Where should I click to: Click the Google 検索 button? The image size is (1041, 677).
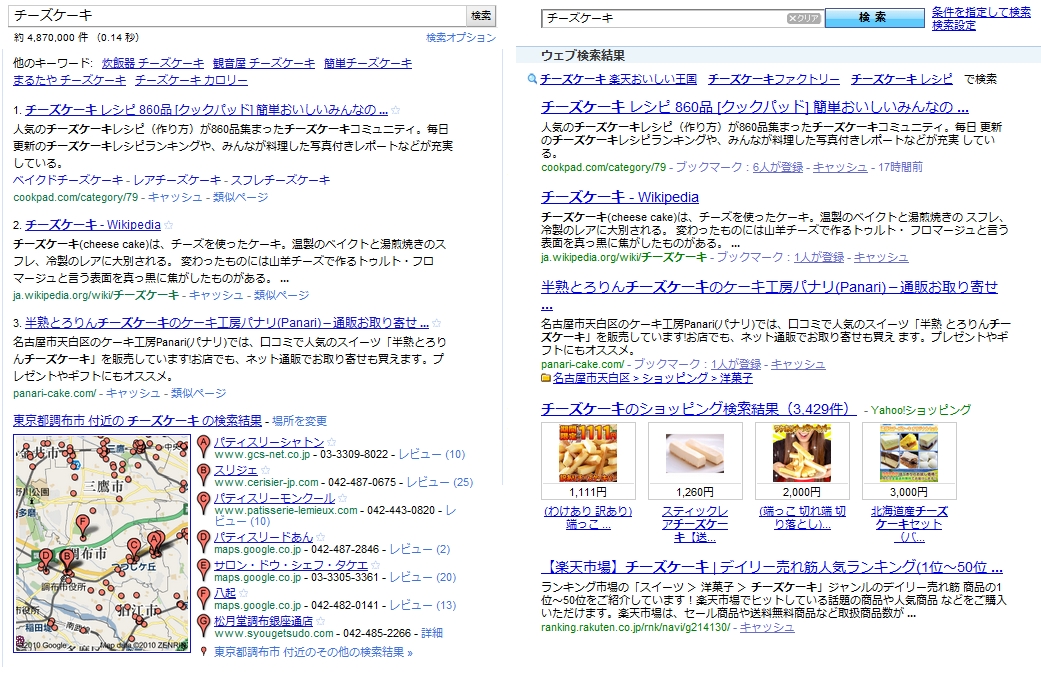coord(481,15)
